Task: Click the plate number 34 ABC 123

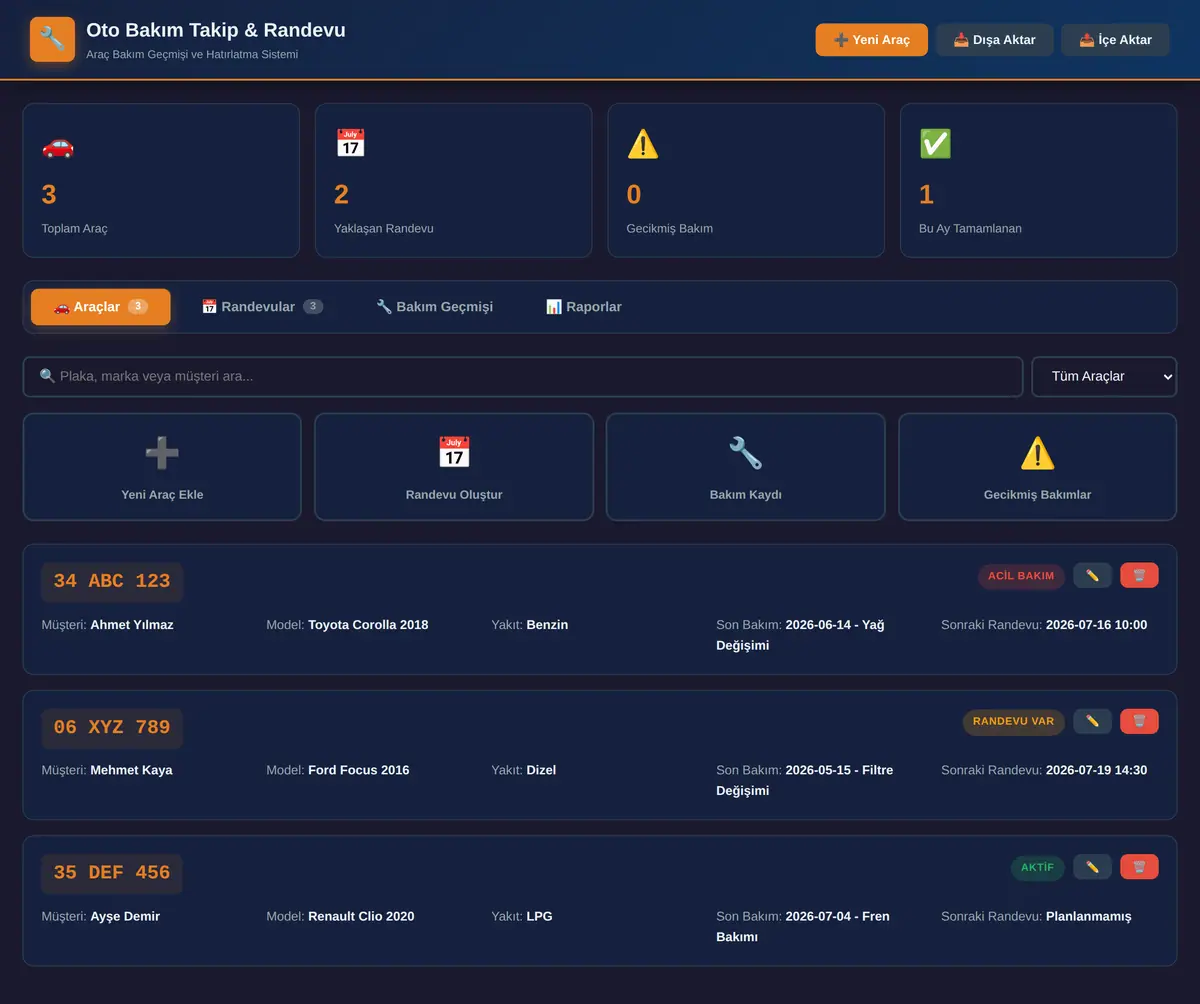Action: (x=112, y=581)
